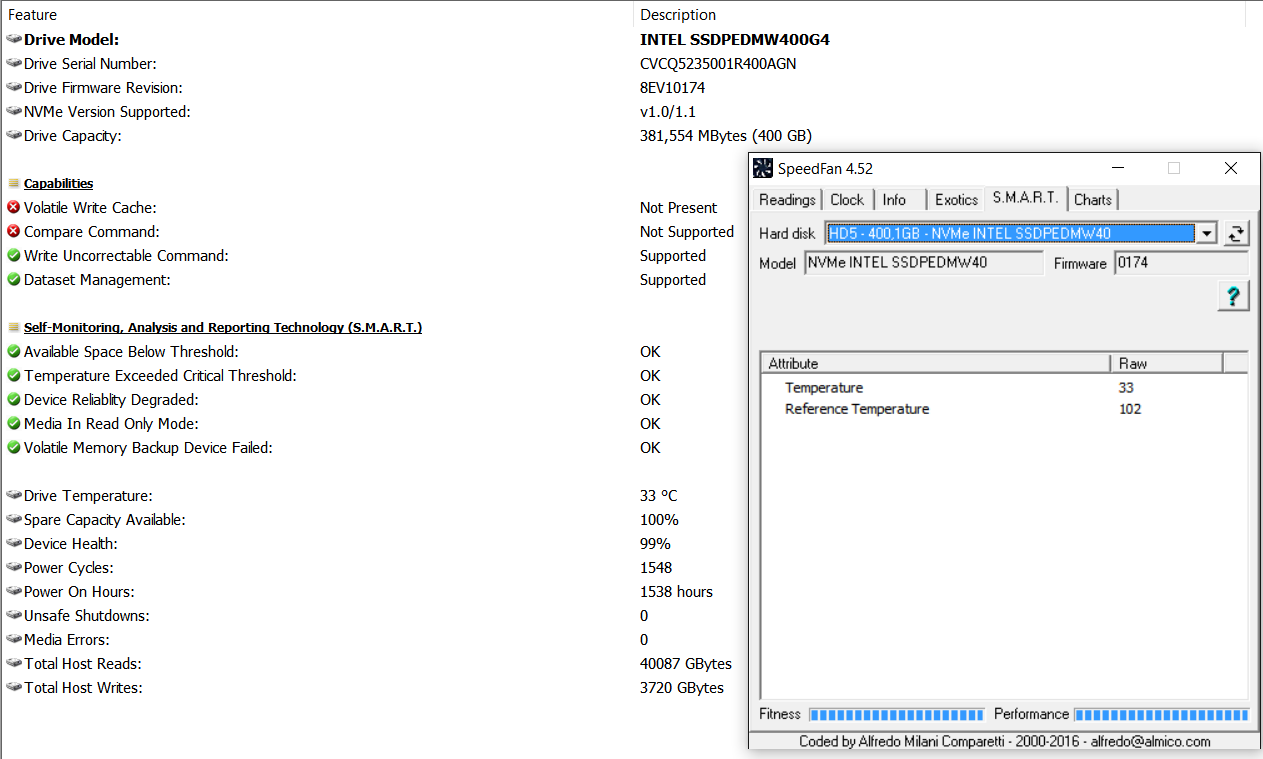Click the drive icon beside Drive Serial Number
The width and height of the screenshot is (1263, 759).
tap(14, 64)
